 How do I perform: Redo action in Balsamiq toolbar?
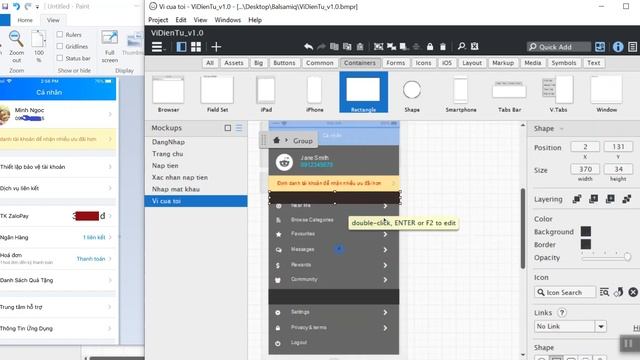click(x=321, y=47)
